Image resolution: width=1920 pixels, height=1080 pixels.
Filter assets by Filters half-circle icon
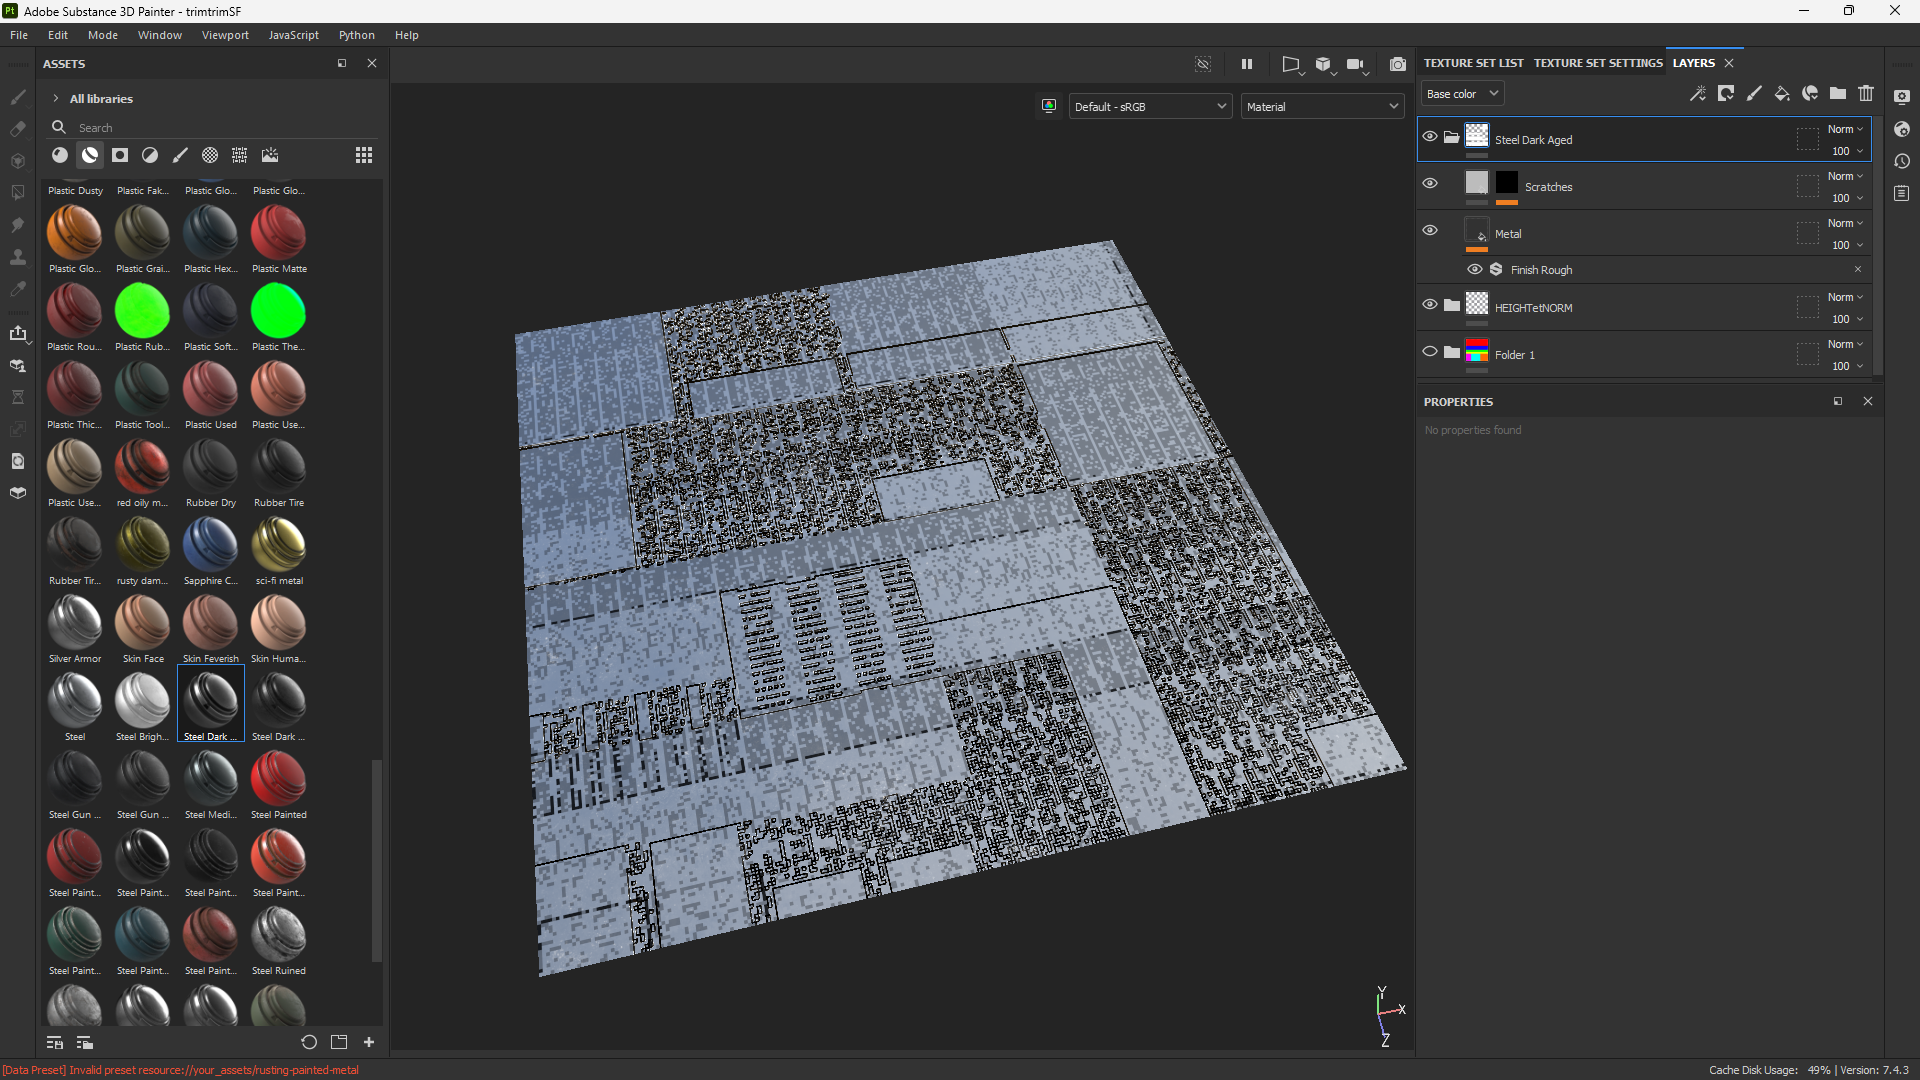tap(150, 155)
